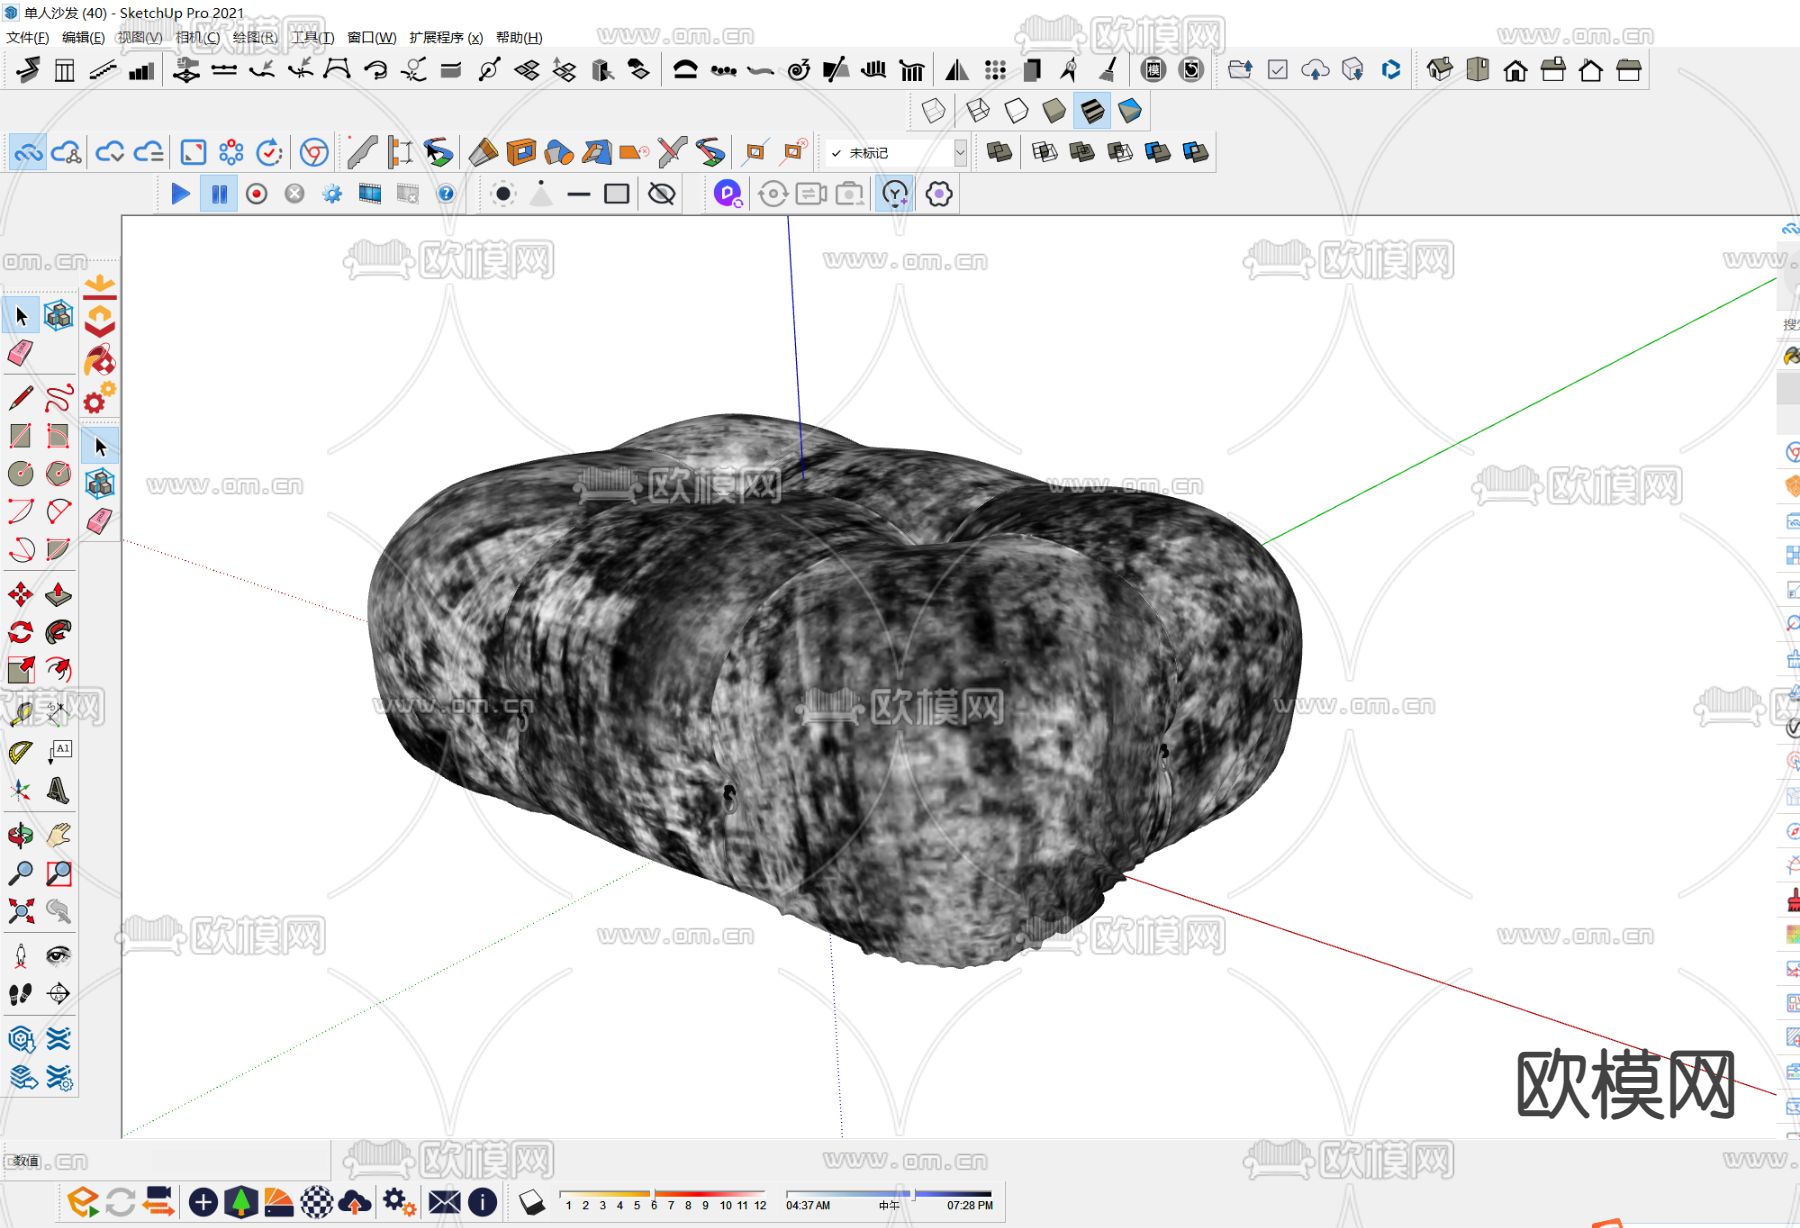1800x1228 pixels.
Task: Choose the Push/Pull tool
Action: [58, 595]
